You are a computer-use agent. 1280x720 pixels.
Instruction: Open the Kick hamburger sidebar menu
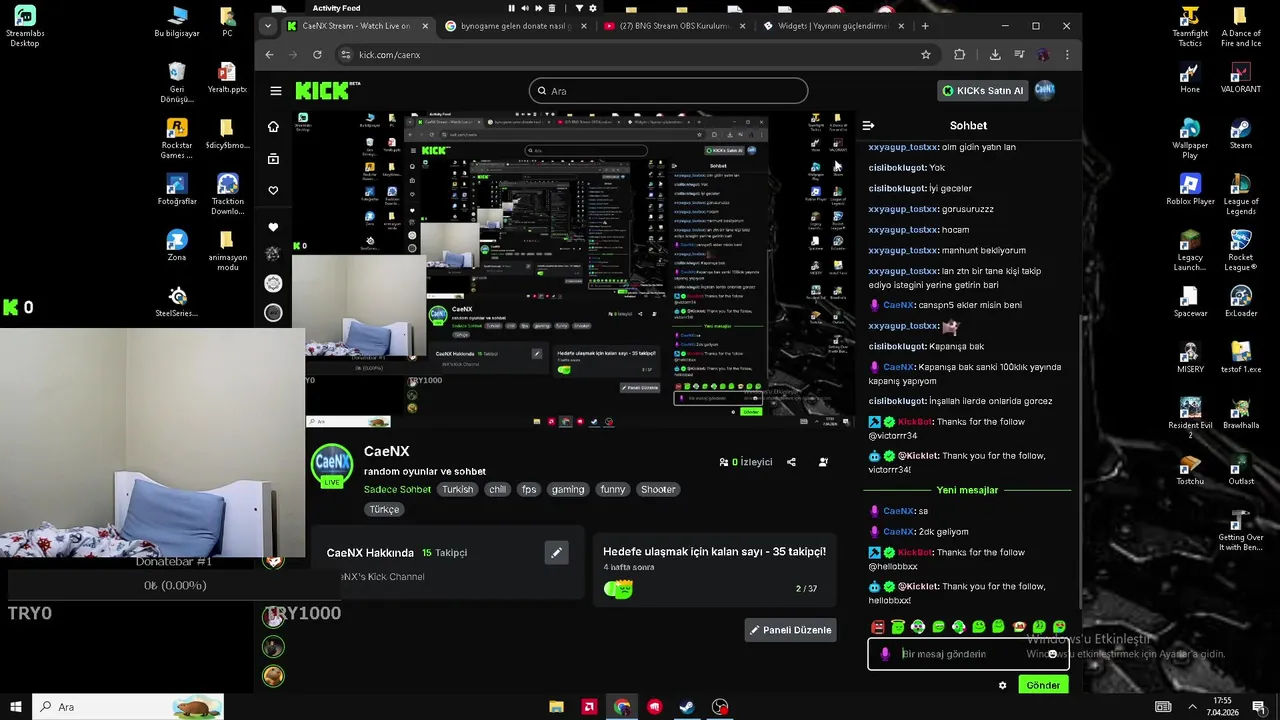[276, 91]
